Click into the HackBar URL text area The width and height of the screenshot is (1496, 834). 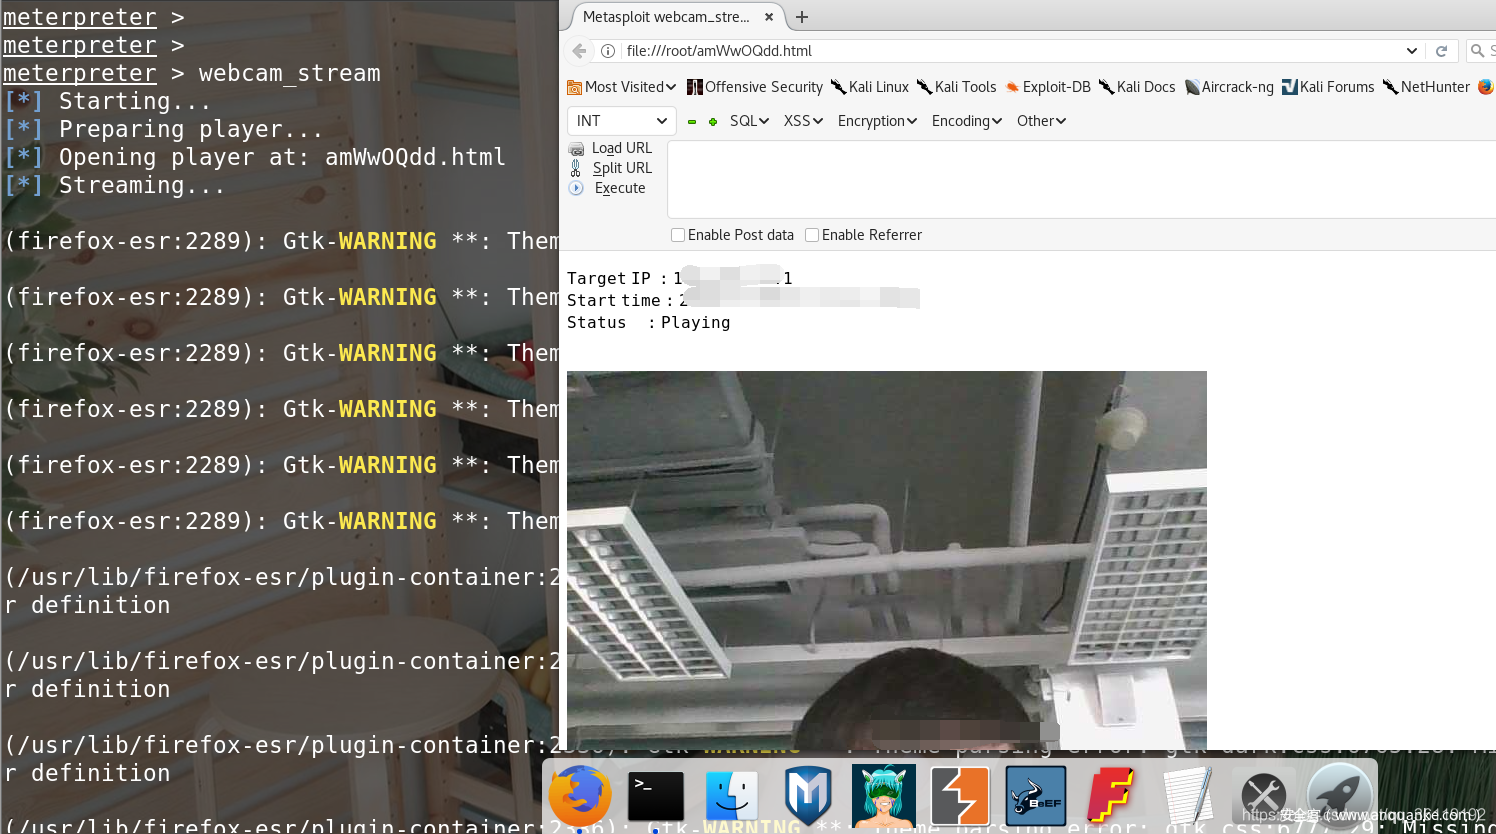point(1081,180)
